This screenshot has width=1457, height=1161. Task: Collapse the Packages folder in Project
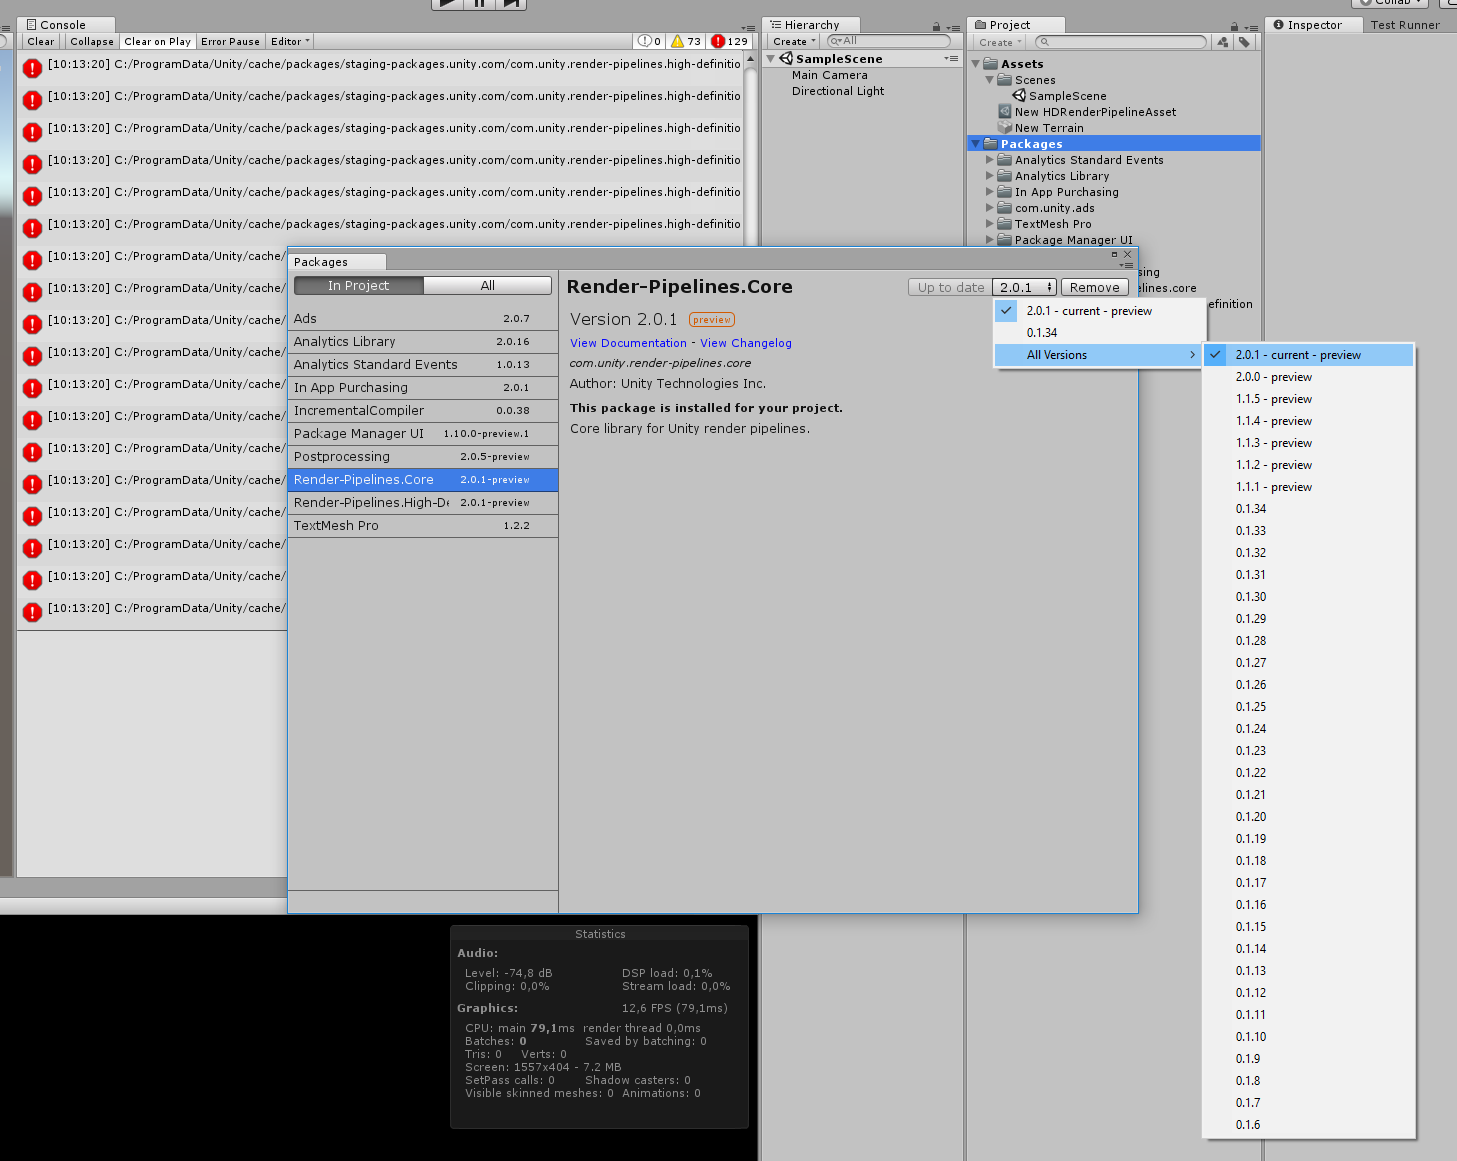point(976,144)
